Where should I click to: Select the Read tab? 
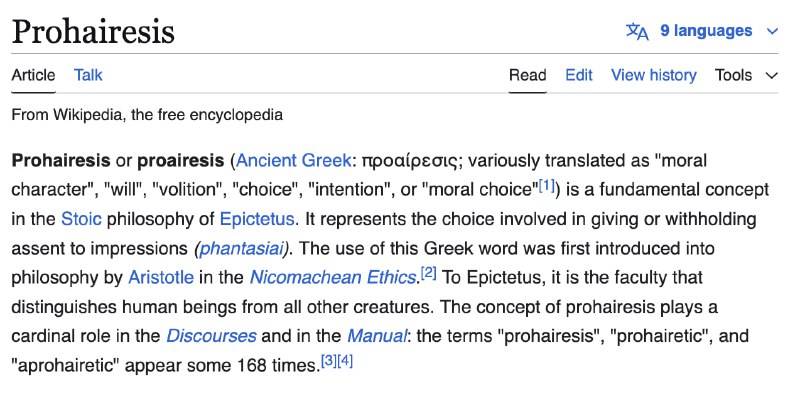click(528, 75)
